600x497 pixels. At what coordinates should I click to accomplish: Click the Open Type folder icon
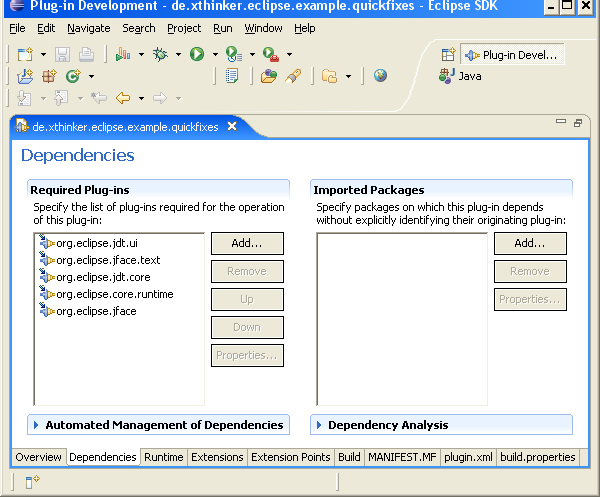tap(269, 76)
